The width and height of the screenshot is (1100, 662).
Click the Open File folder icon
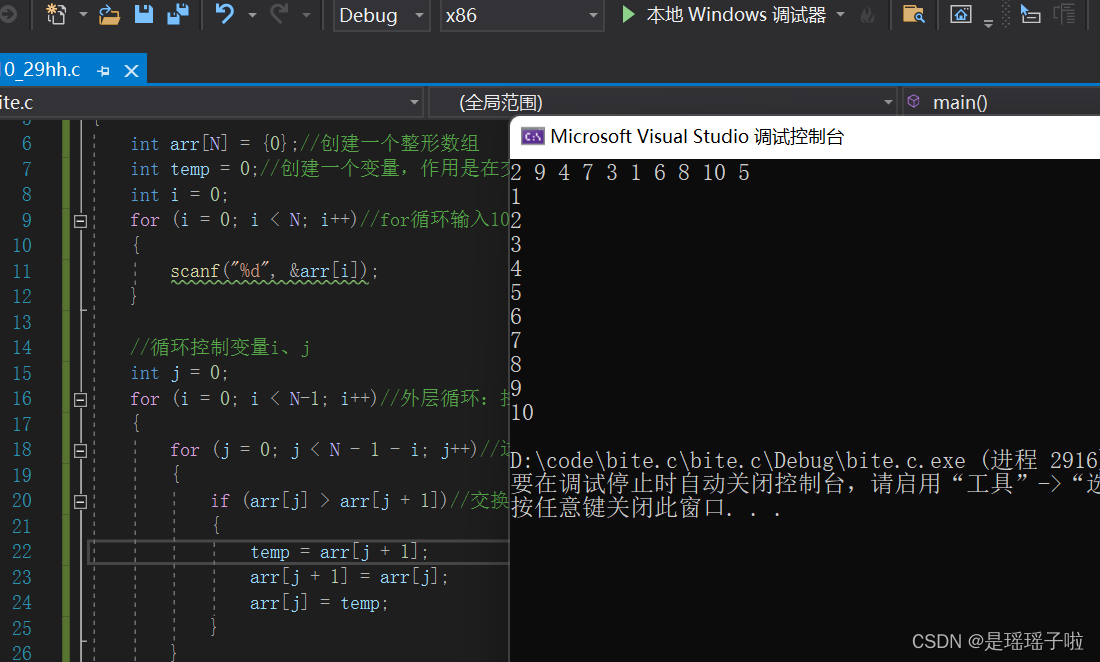[109, 14]
